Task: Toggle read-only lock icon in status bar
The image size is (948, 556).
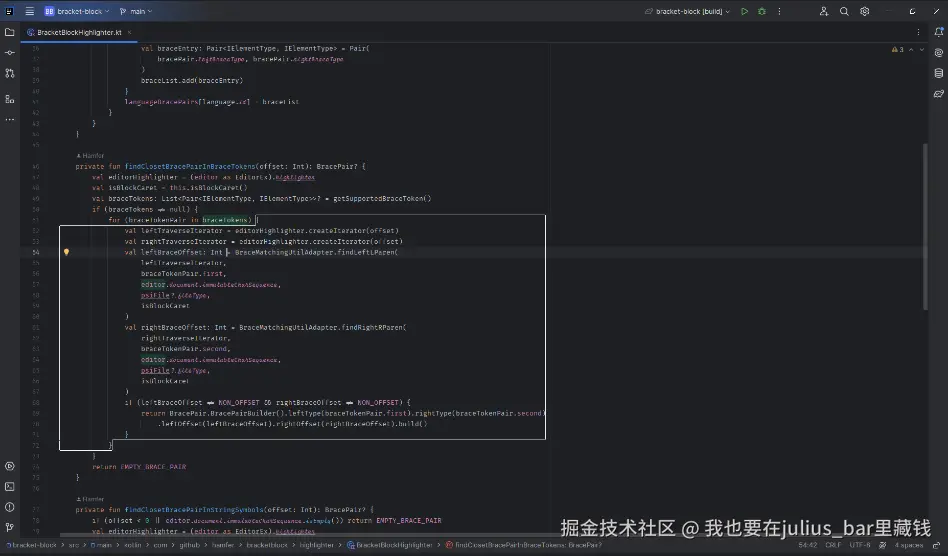Action: coord(937,545)
